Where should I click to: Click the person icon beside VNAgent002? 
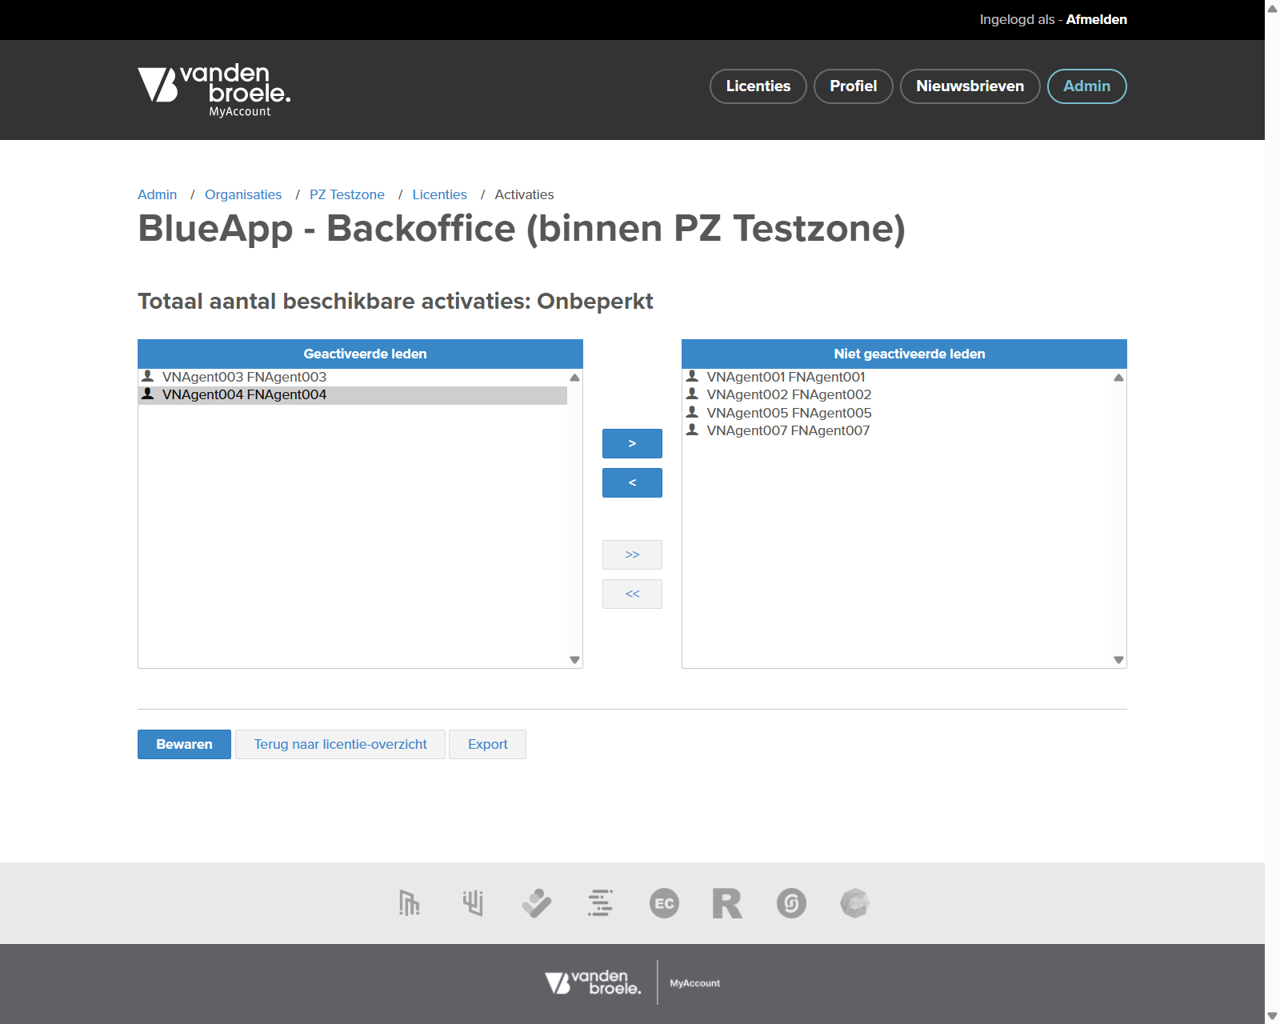point(692,394)
